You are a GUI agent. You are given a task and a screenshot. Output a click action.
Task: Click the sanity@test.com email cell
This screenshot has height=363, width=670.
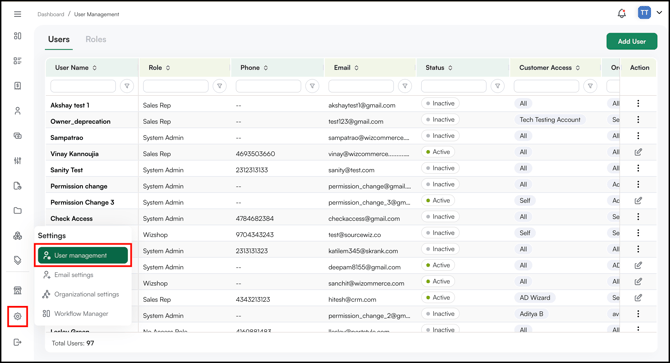click(x=351, y=170)
